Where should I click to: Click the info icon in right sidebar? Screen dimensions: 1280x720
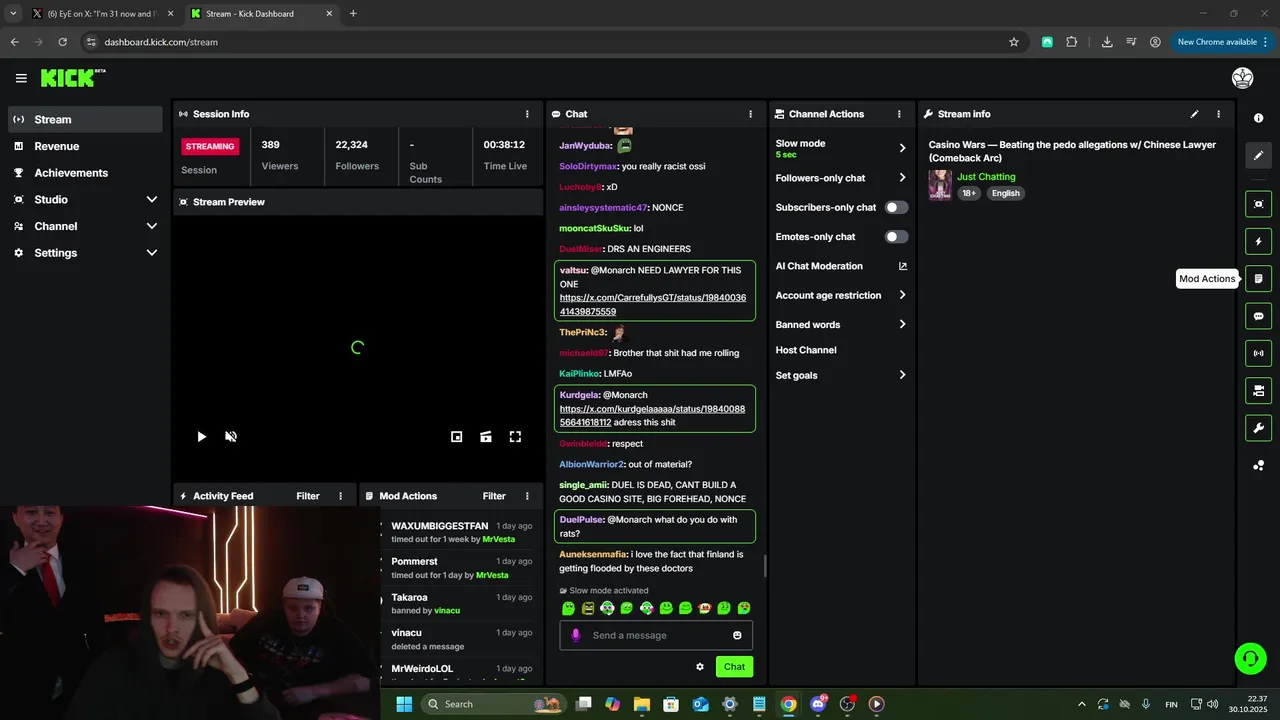pos(1258,118)
